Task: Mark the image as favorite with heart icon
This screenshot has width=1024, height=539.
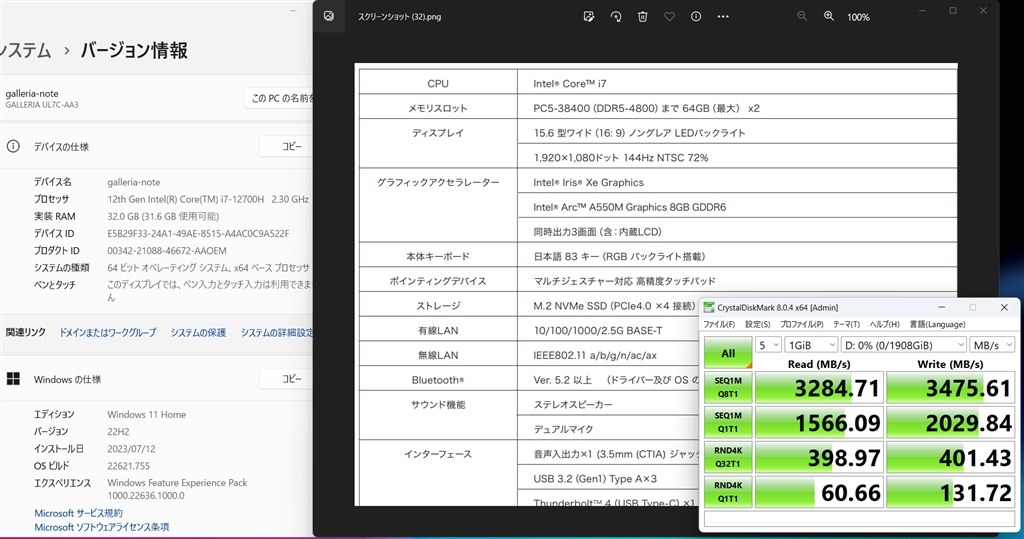Action: coord(669,16)
